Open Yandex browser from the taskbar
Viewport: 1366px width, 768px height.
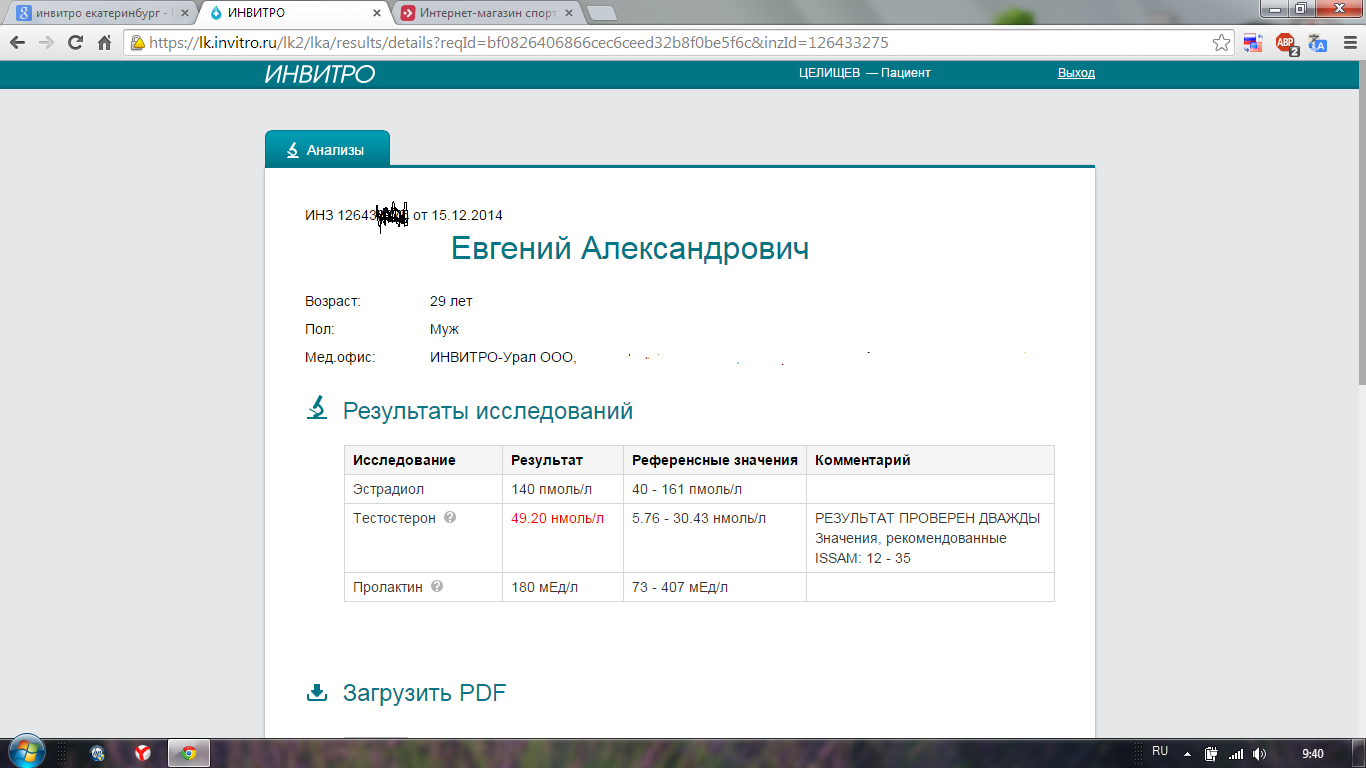(x=143, y=753)
